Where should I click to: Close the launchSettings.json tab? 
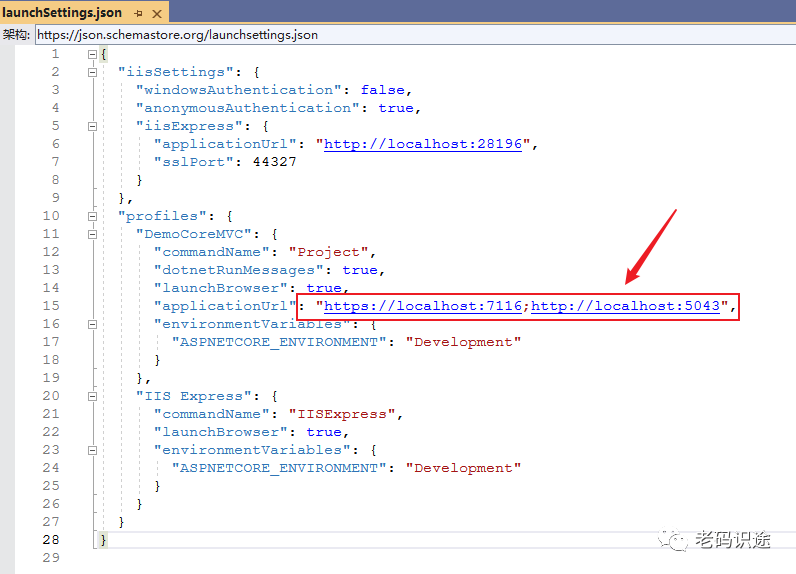157,14
